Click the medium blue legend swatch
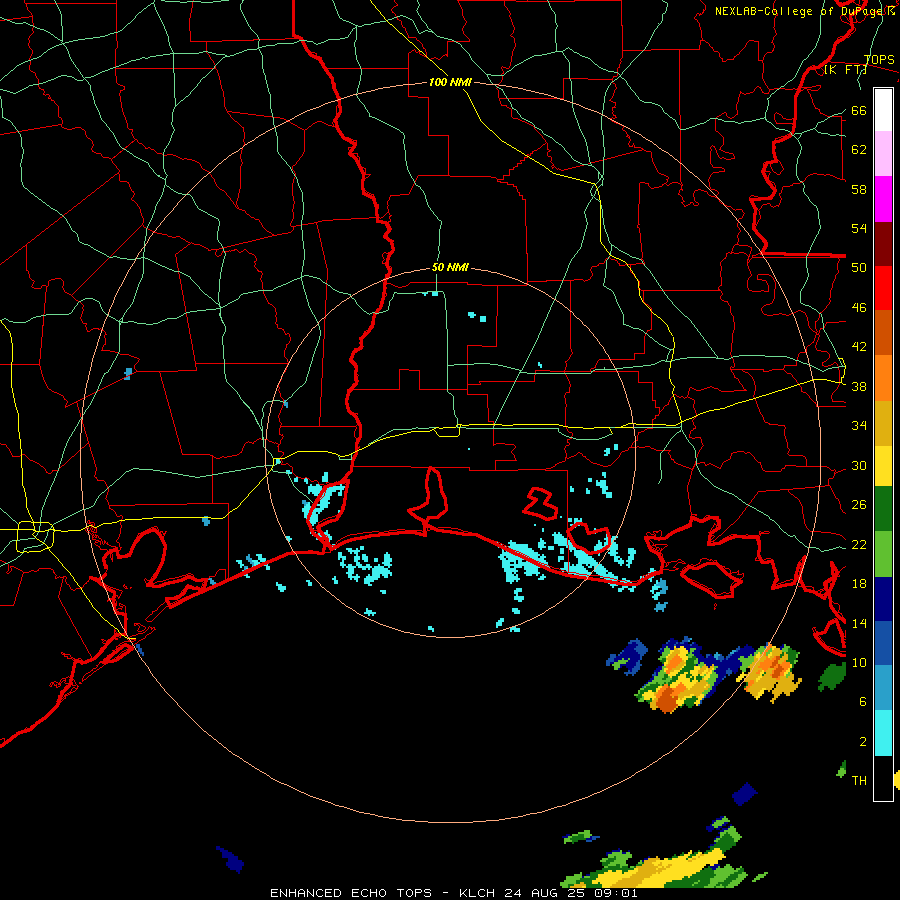 883,643
